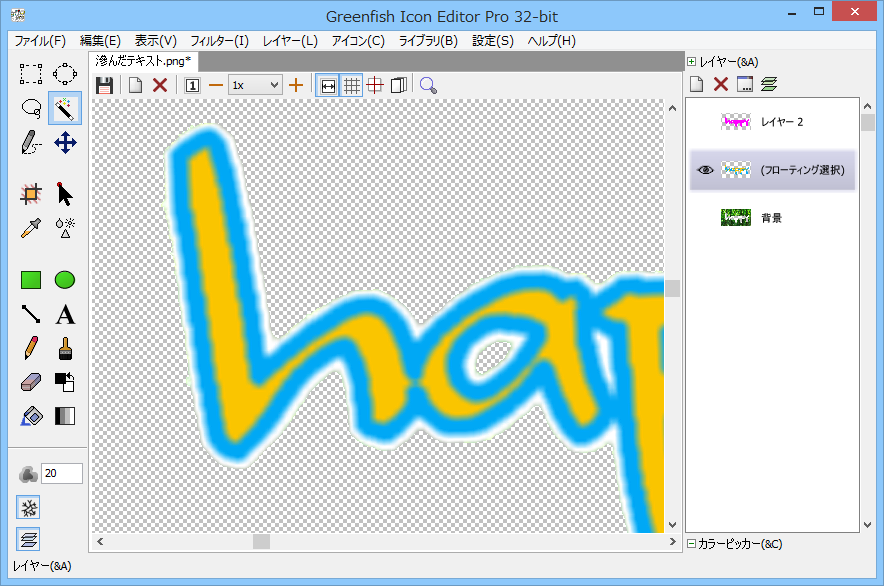The width and height of the screenshot is (884, 586).
Task: Open the 1x zoom level dropdown
Action: click(255, 85)
